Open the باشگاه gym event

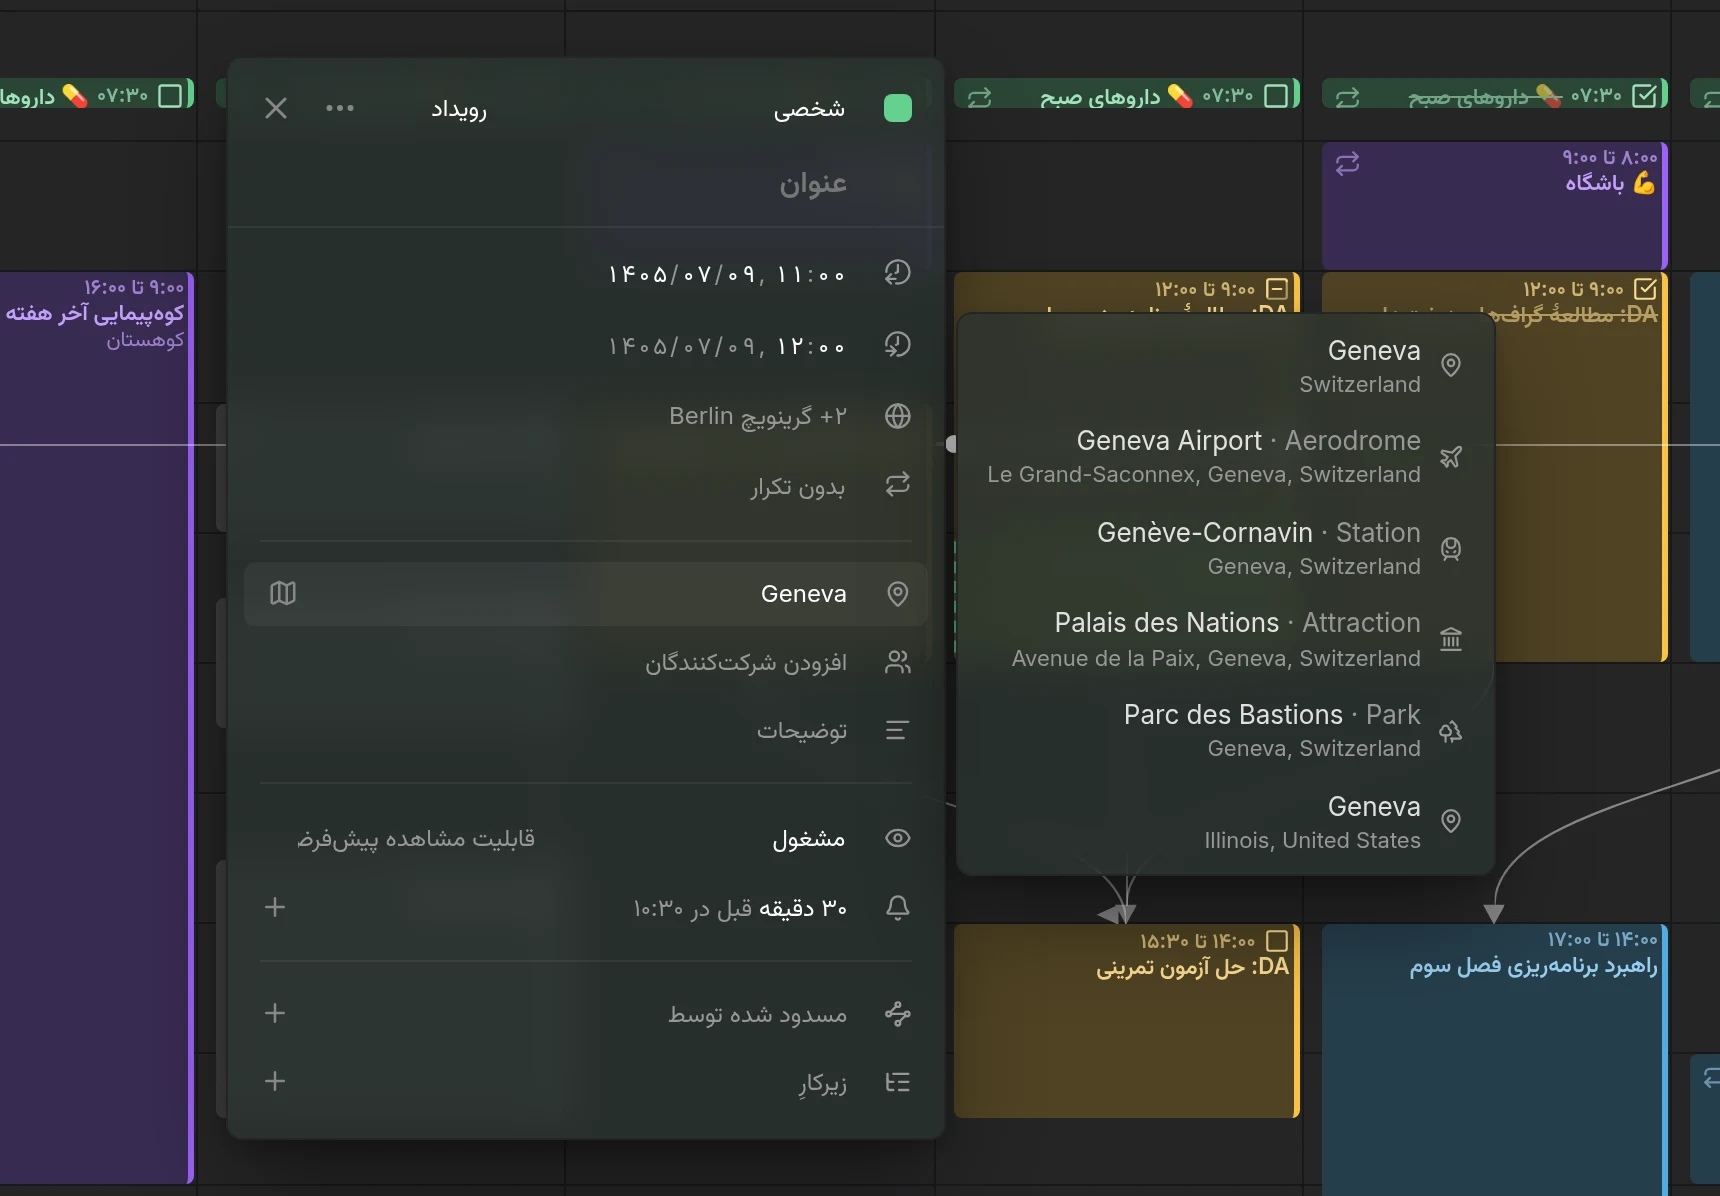[x=1495, y=206]
